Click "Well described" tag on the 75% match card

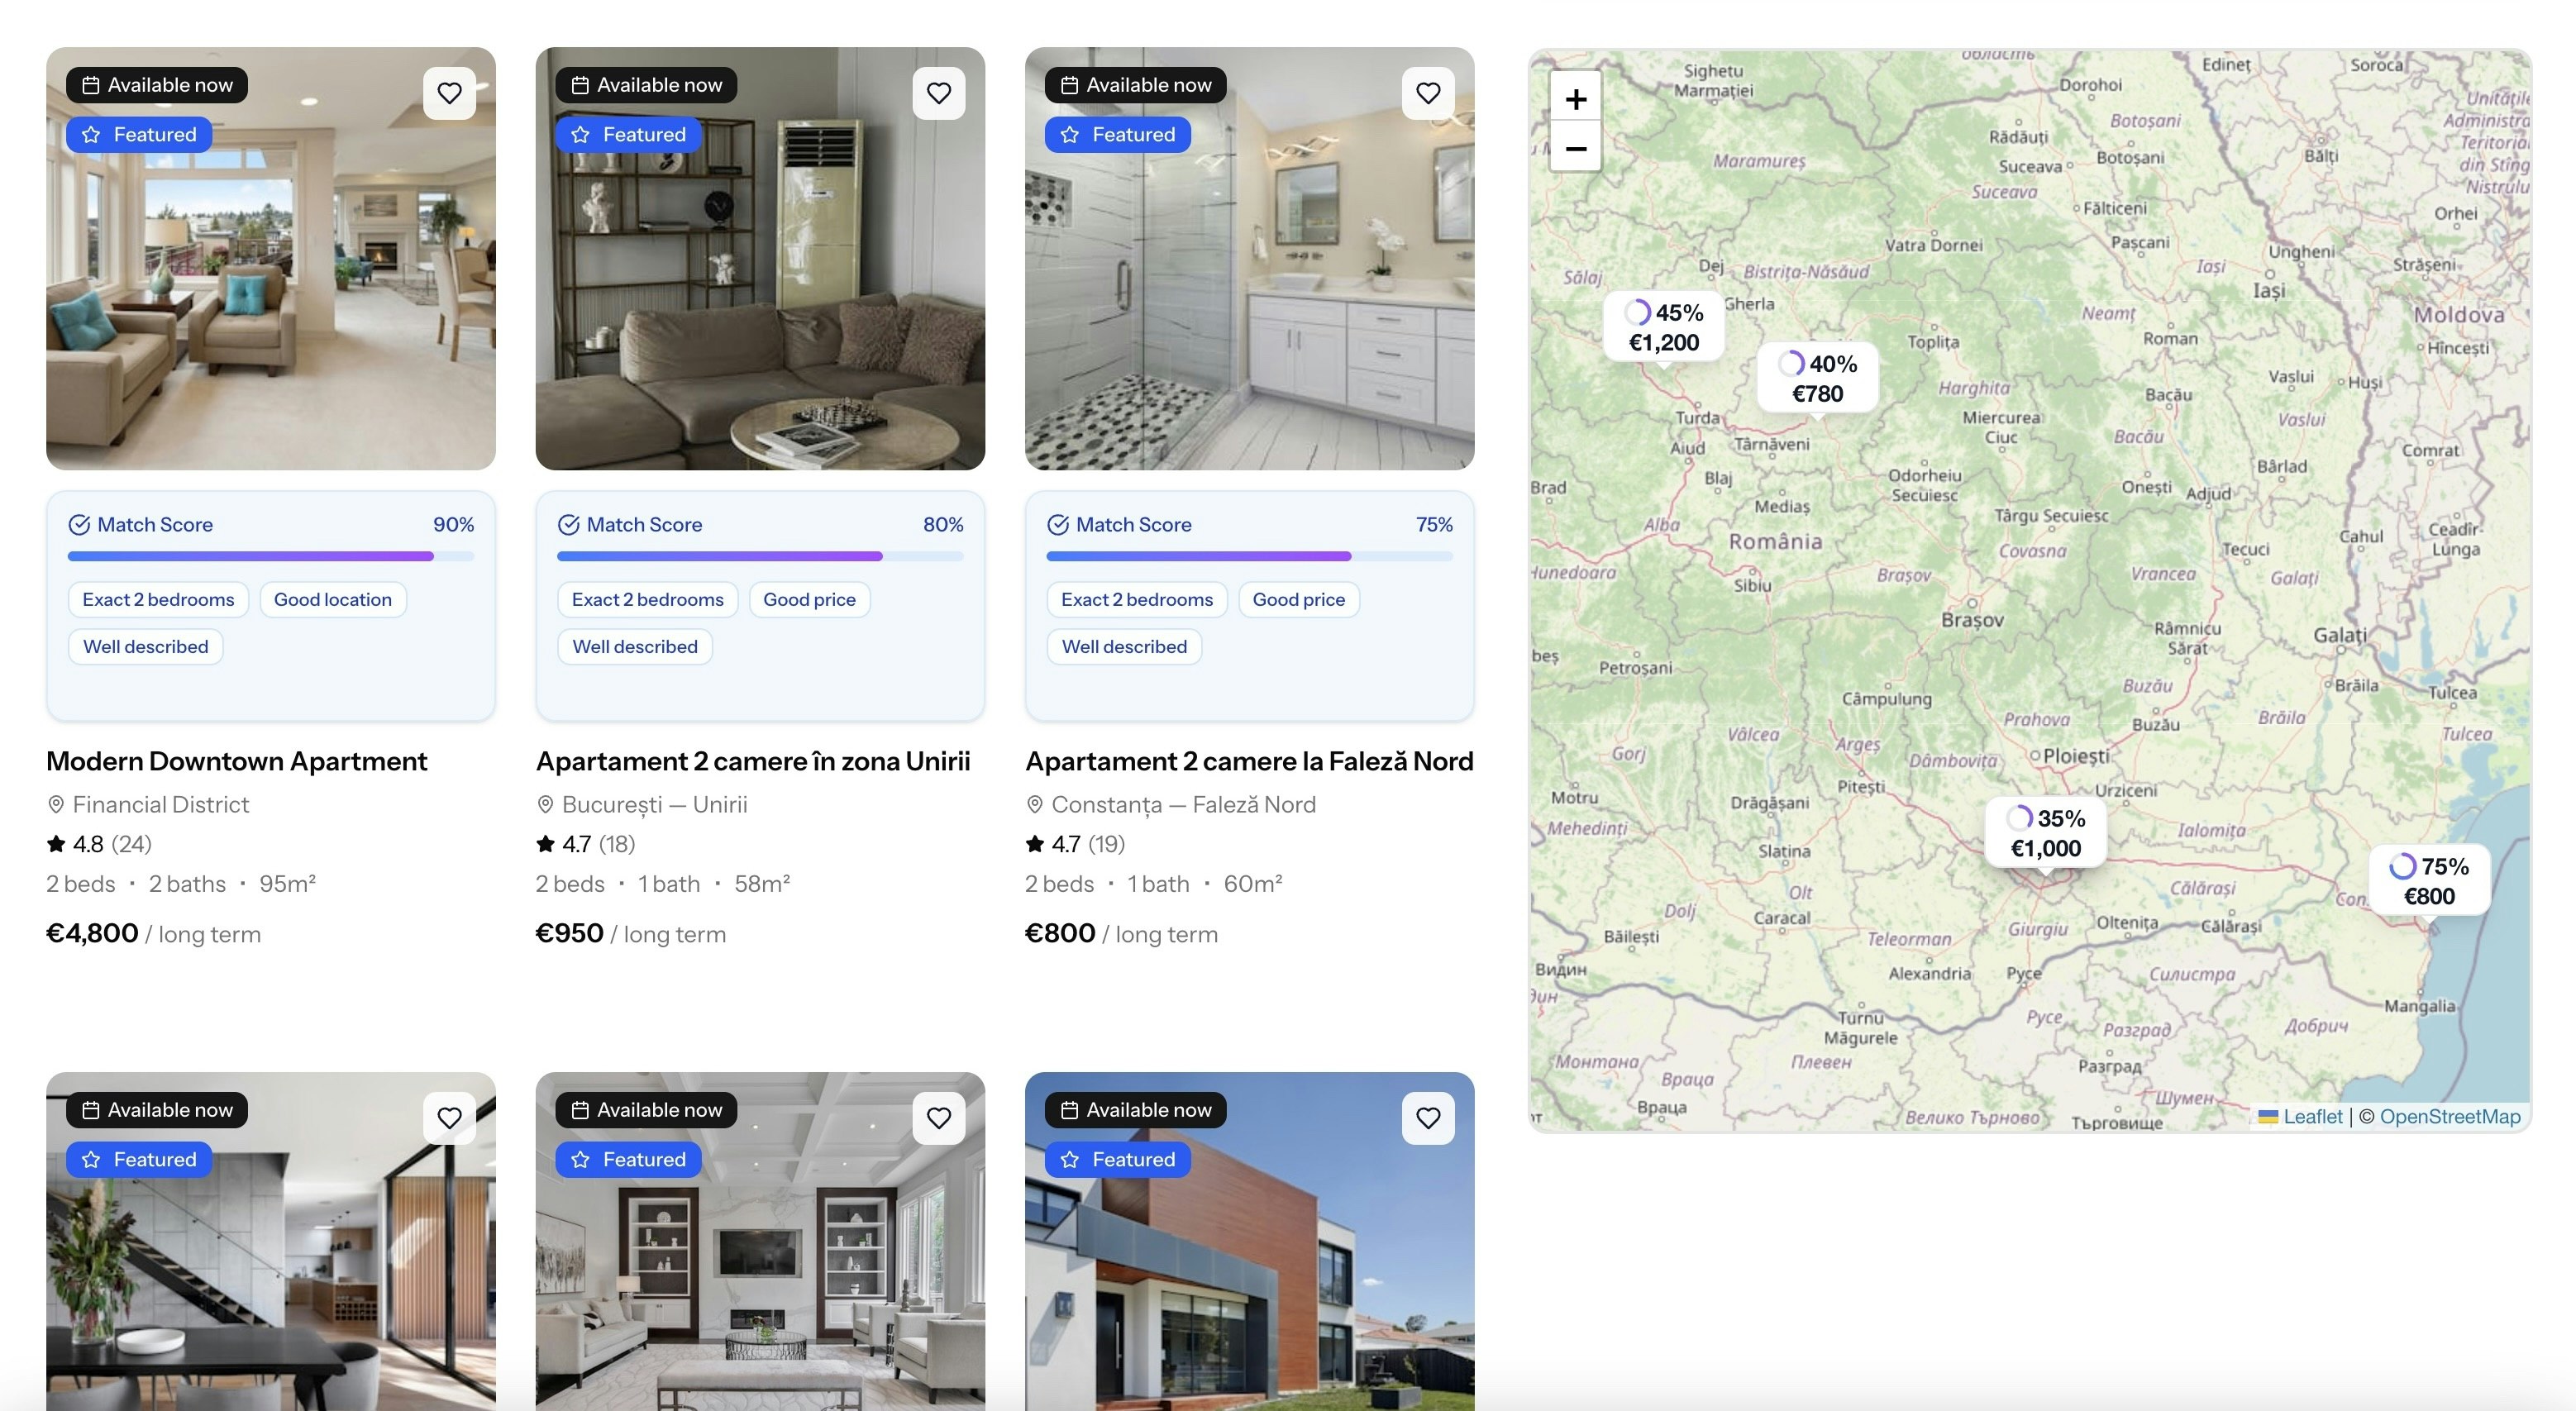point(1124,646)
